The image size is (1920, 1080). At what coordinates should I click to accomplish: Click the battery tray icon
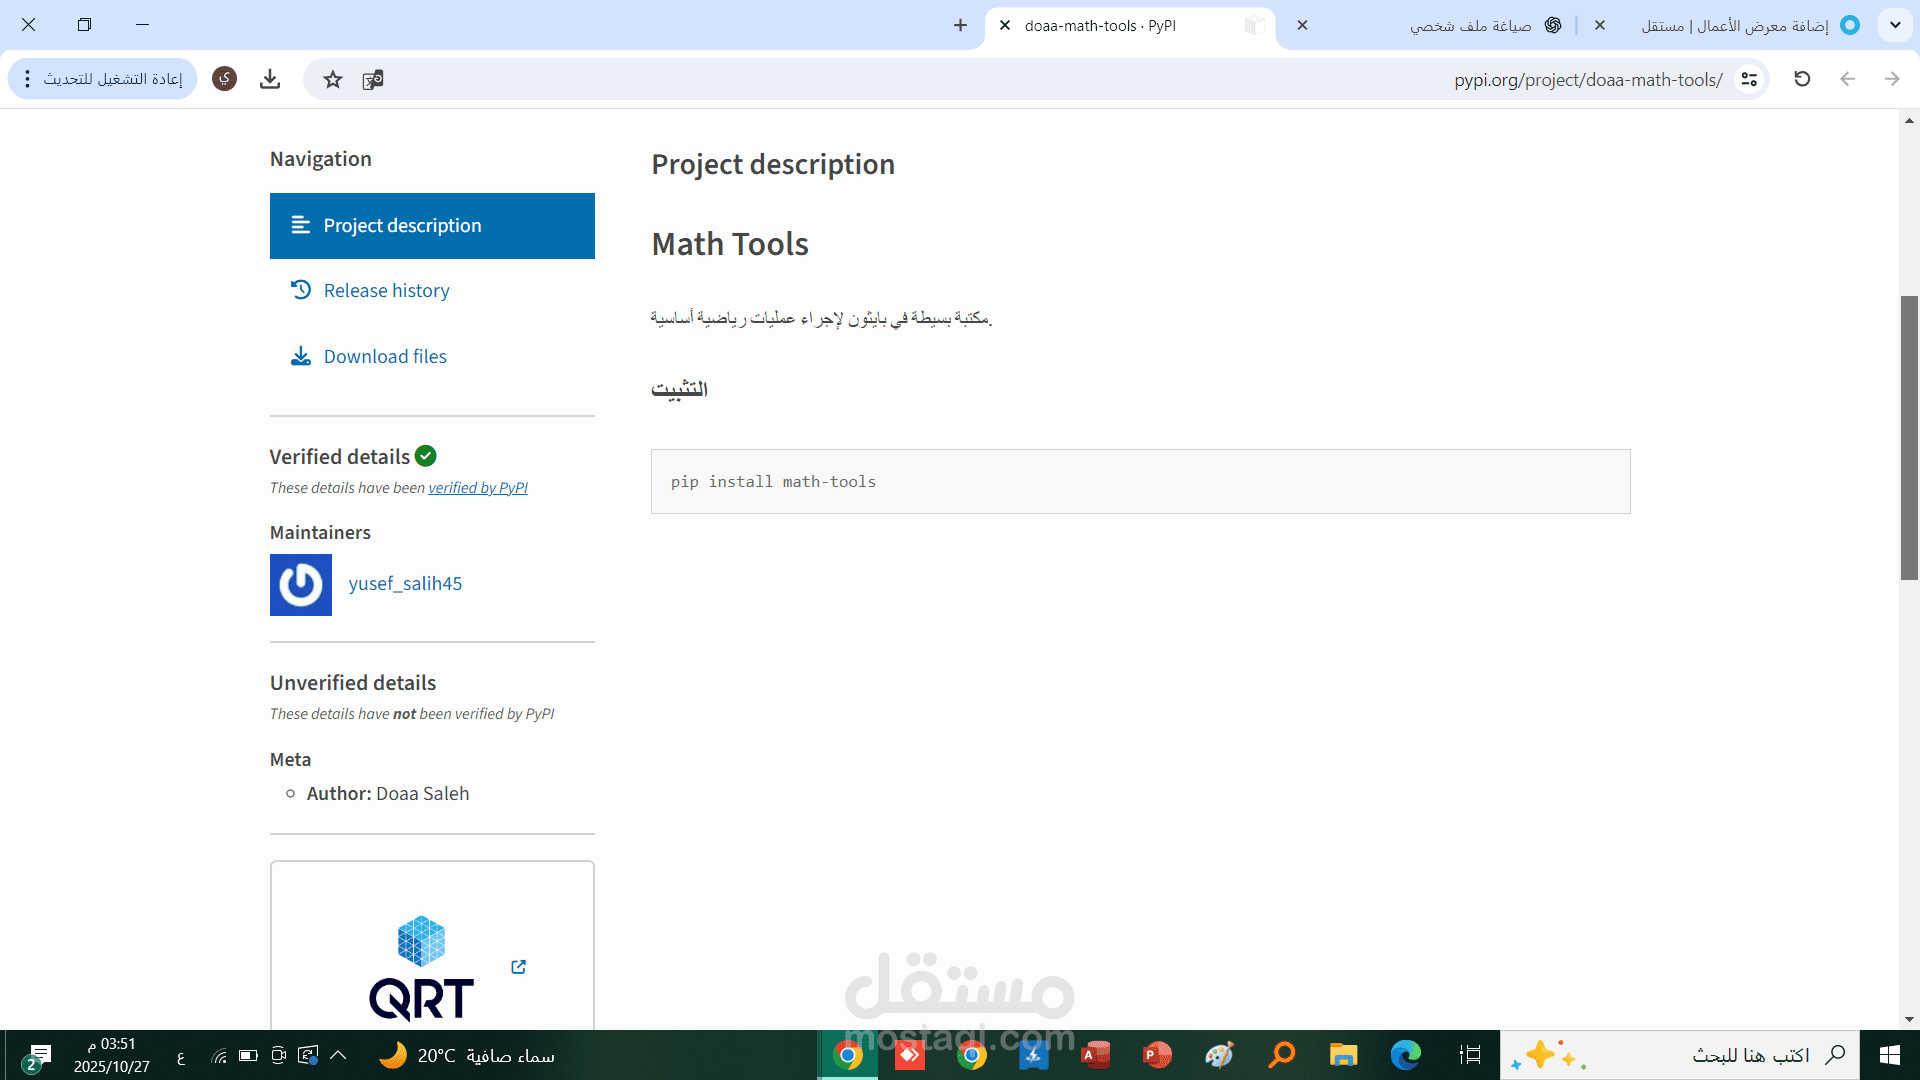point(248,1055)
